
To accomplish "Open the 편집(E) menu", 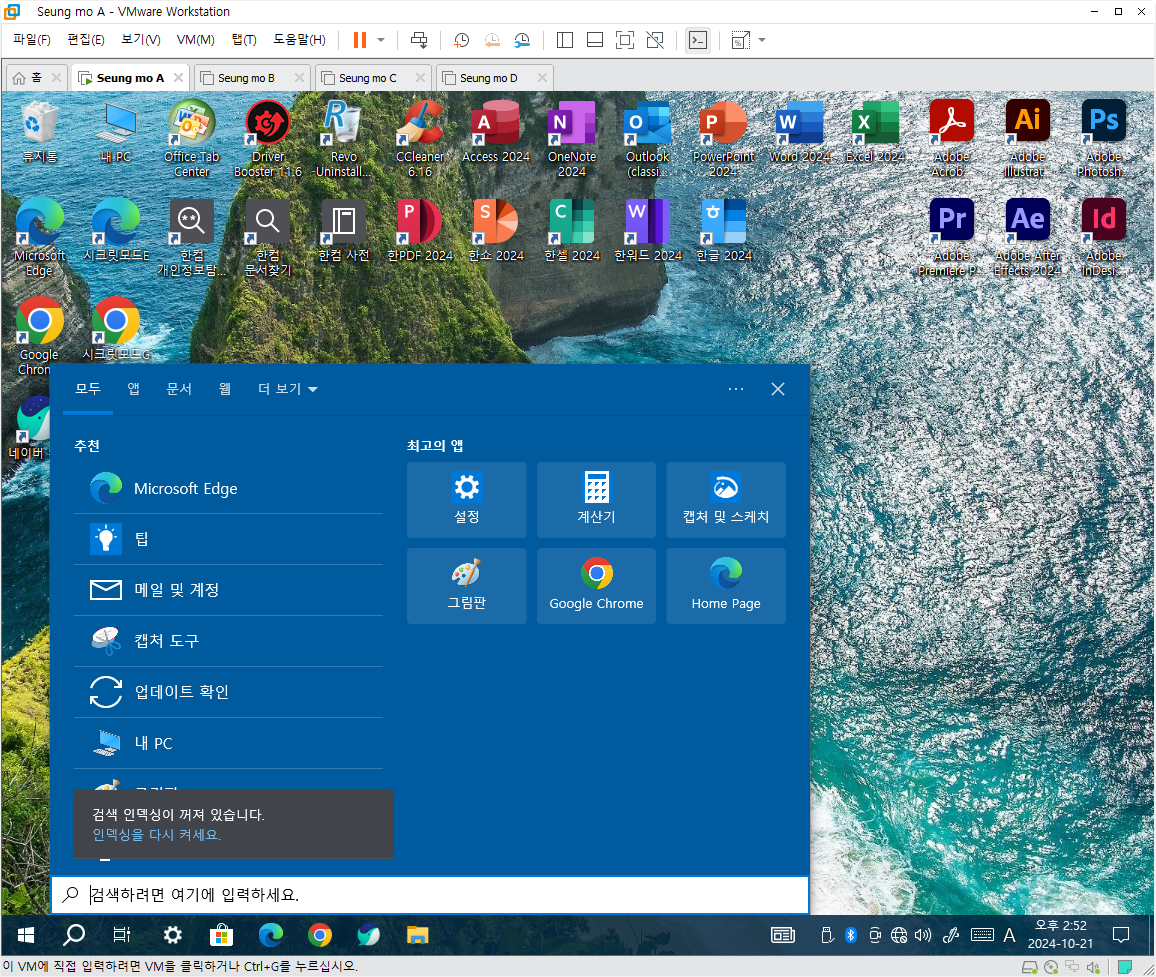I will [86, 40].
